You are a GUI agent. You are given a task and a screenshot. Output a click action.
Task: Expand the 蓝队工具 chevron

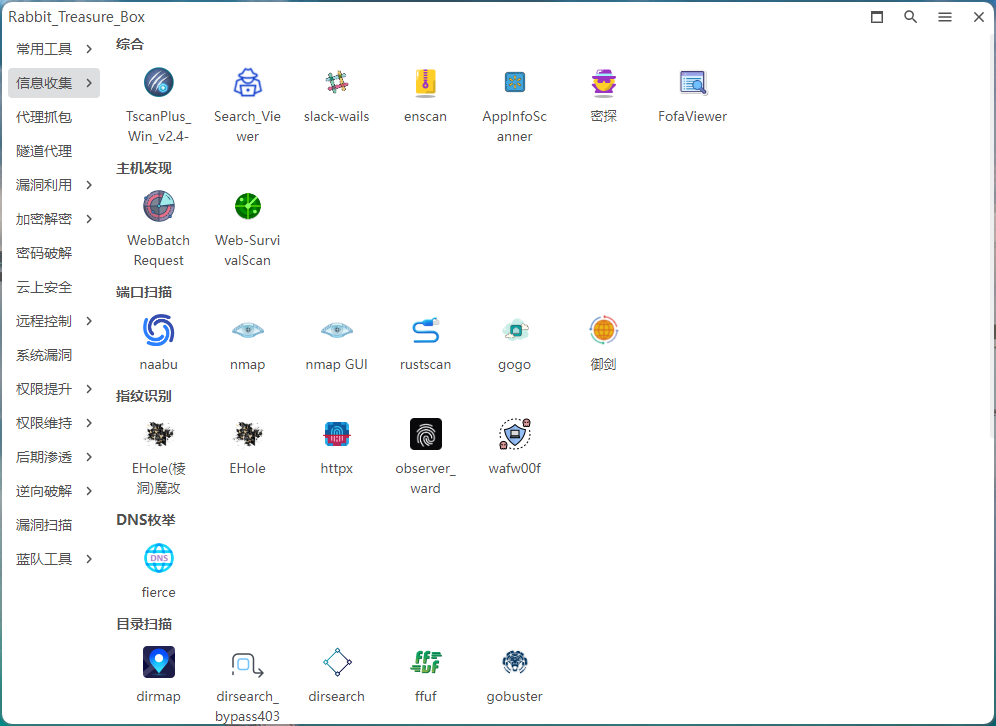[x=89, y=559]
